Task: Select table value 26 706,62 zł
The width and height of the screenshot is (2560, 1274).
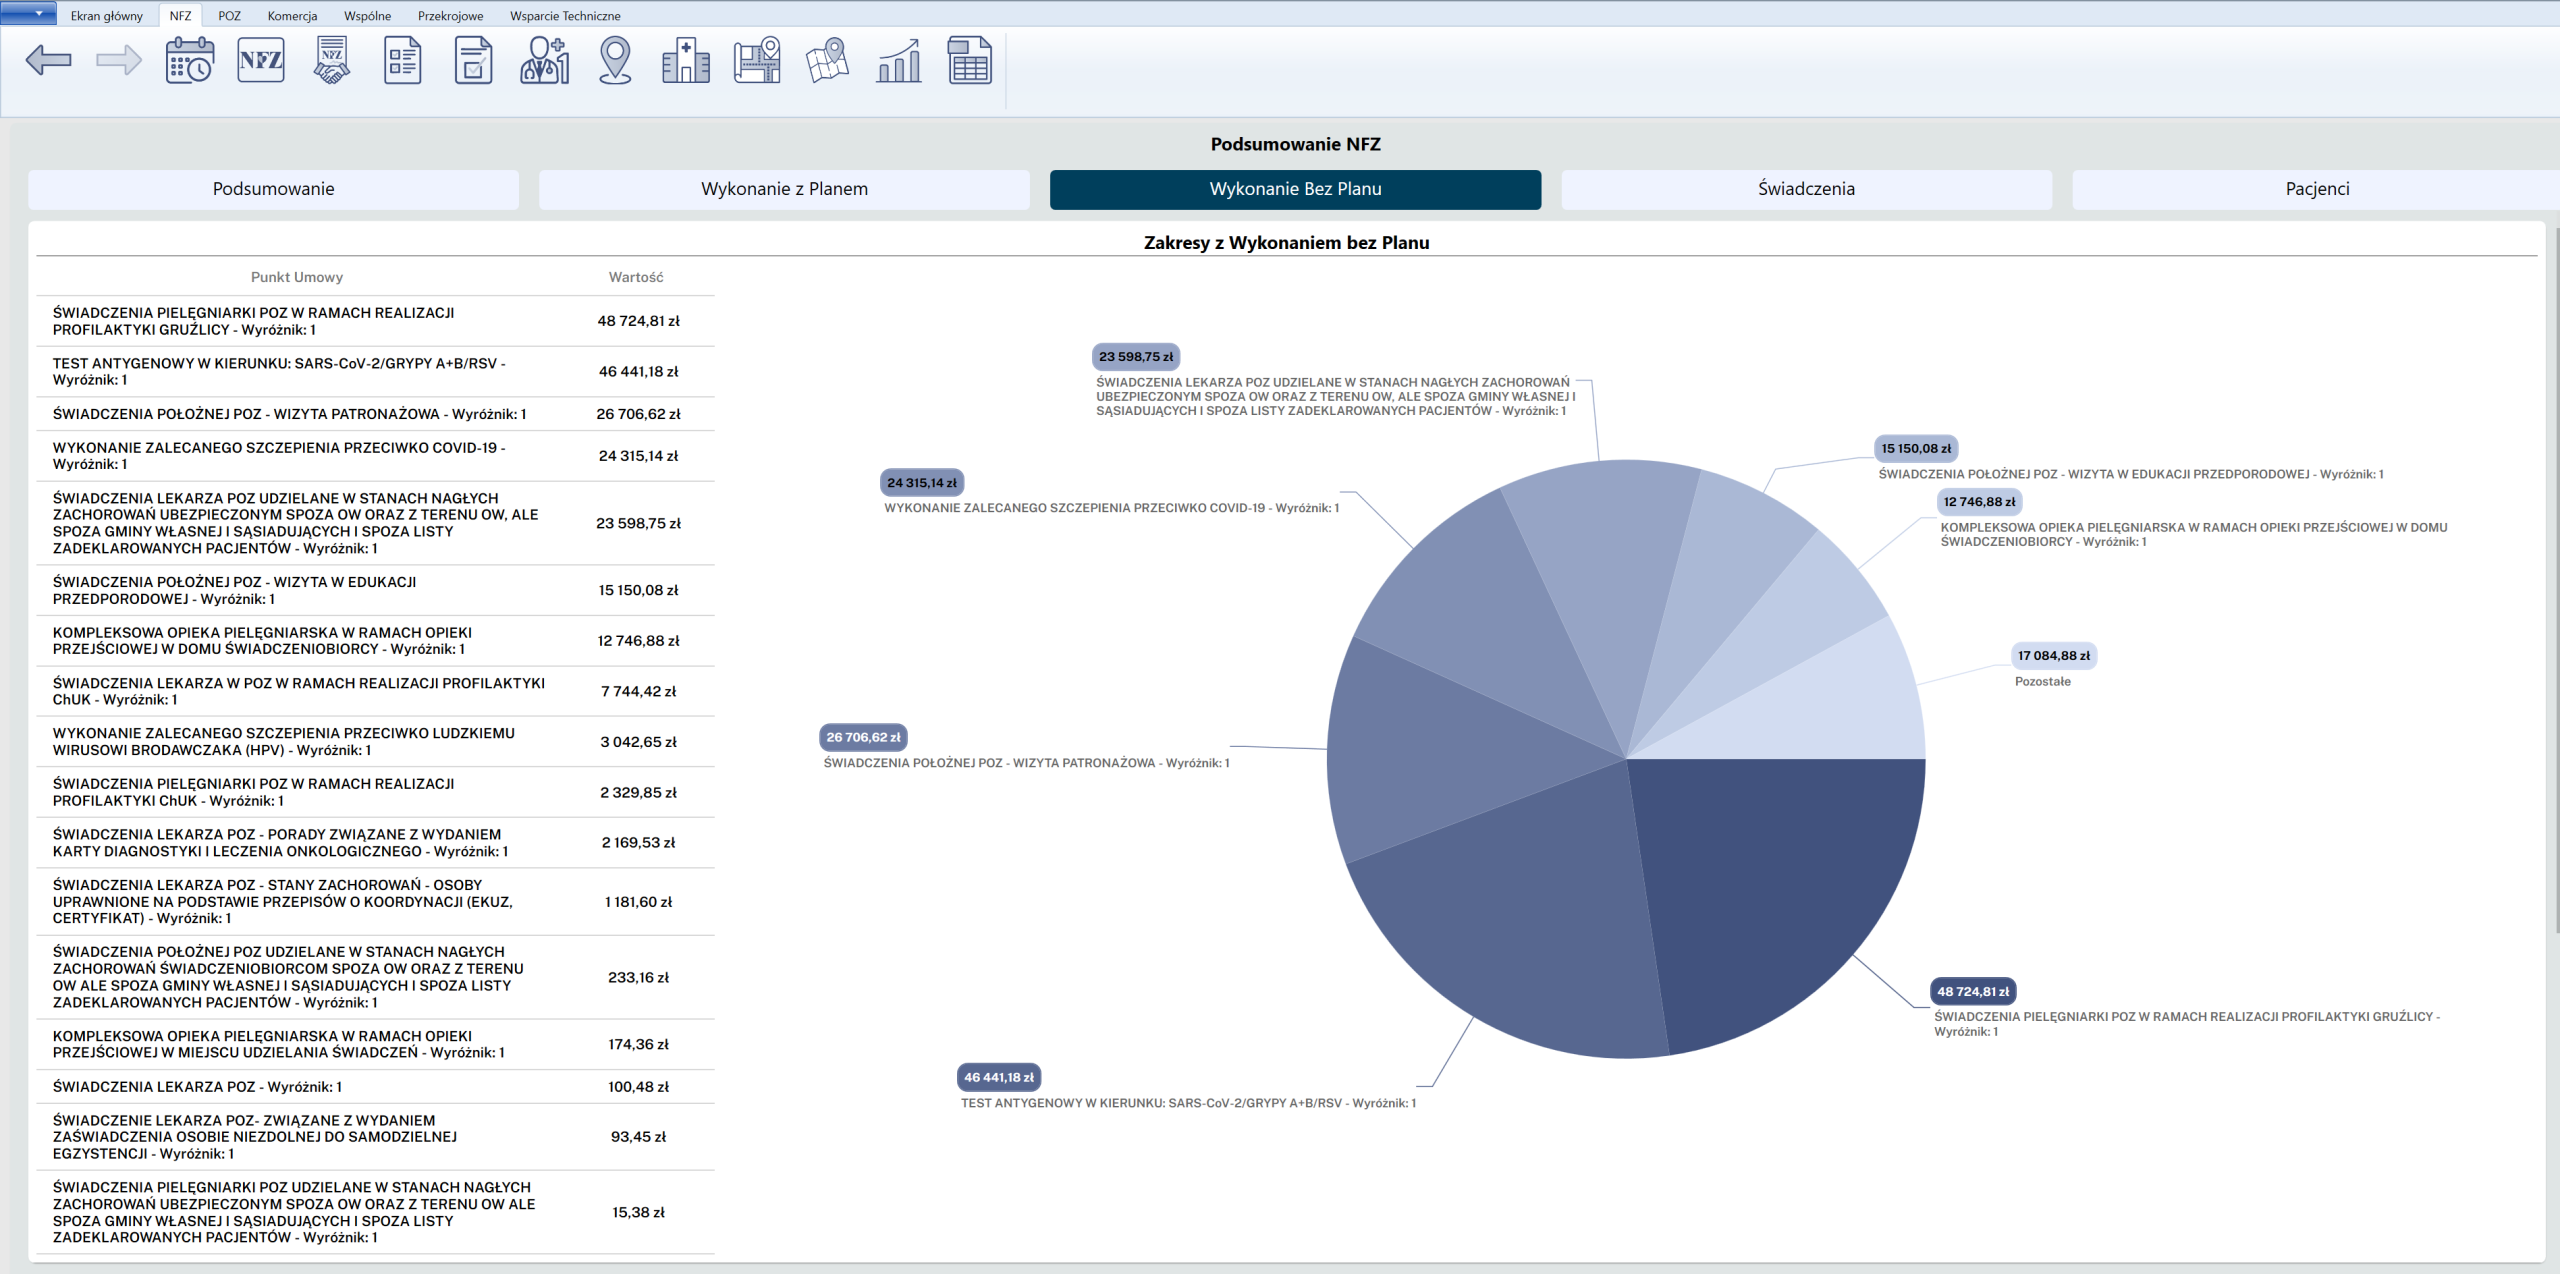Action: [x=638, y=414]
